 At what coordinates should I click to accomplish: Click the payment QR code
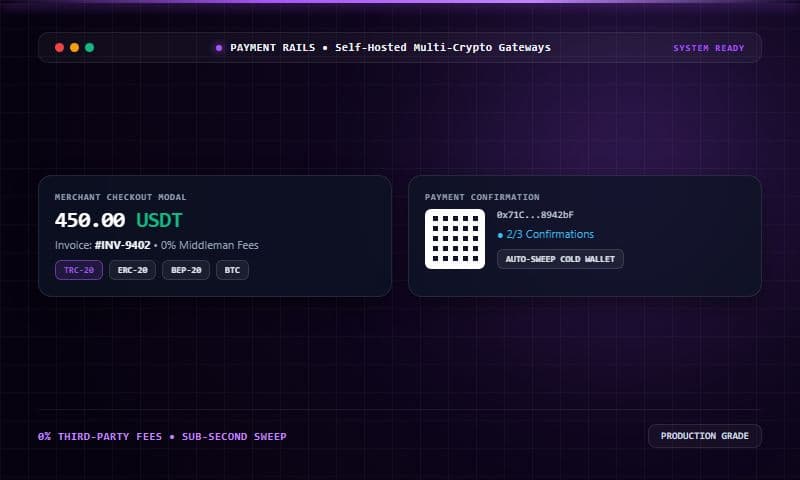point(455,238)
